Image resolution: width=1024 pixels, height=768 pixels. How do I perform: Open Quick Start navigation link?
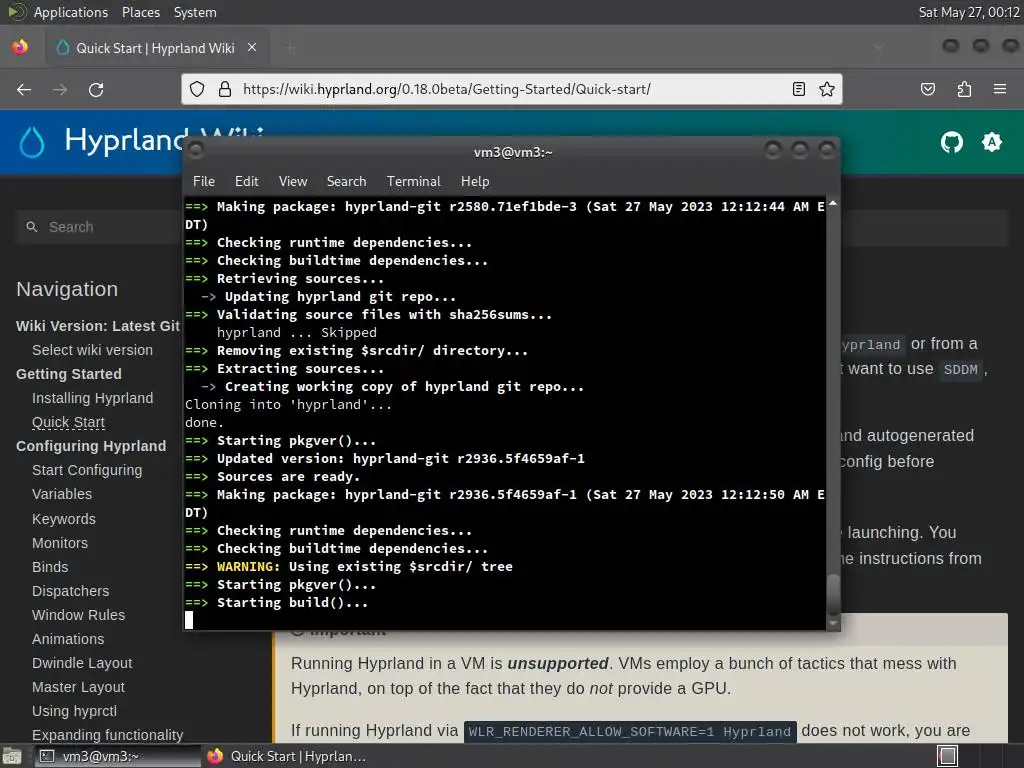68,422
